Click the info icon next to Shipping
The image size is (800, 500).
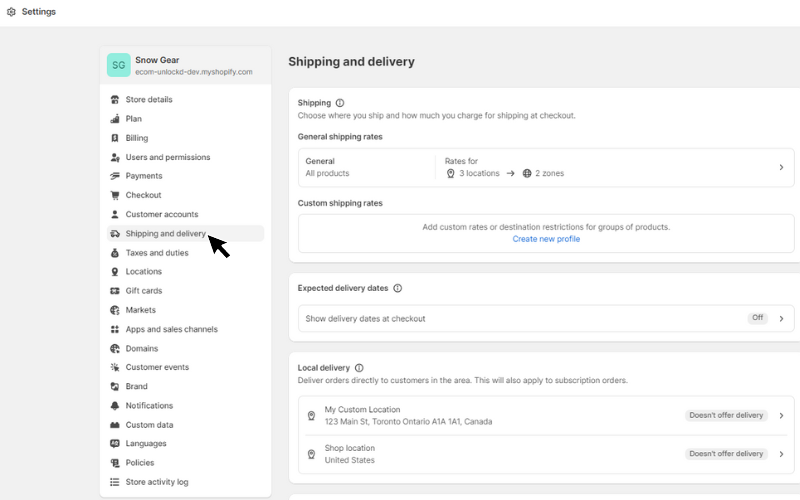point(340,103)
